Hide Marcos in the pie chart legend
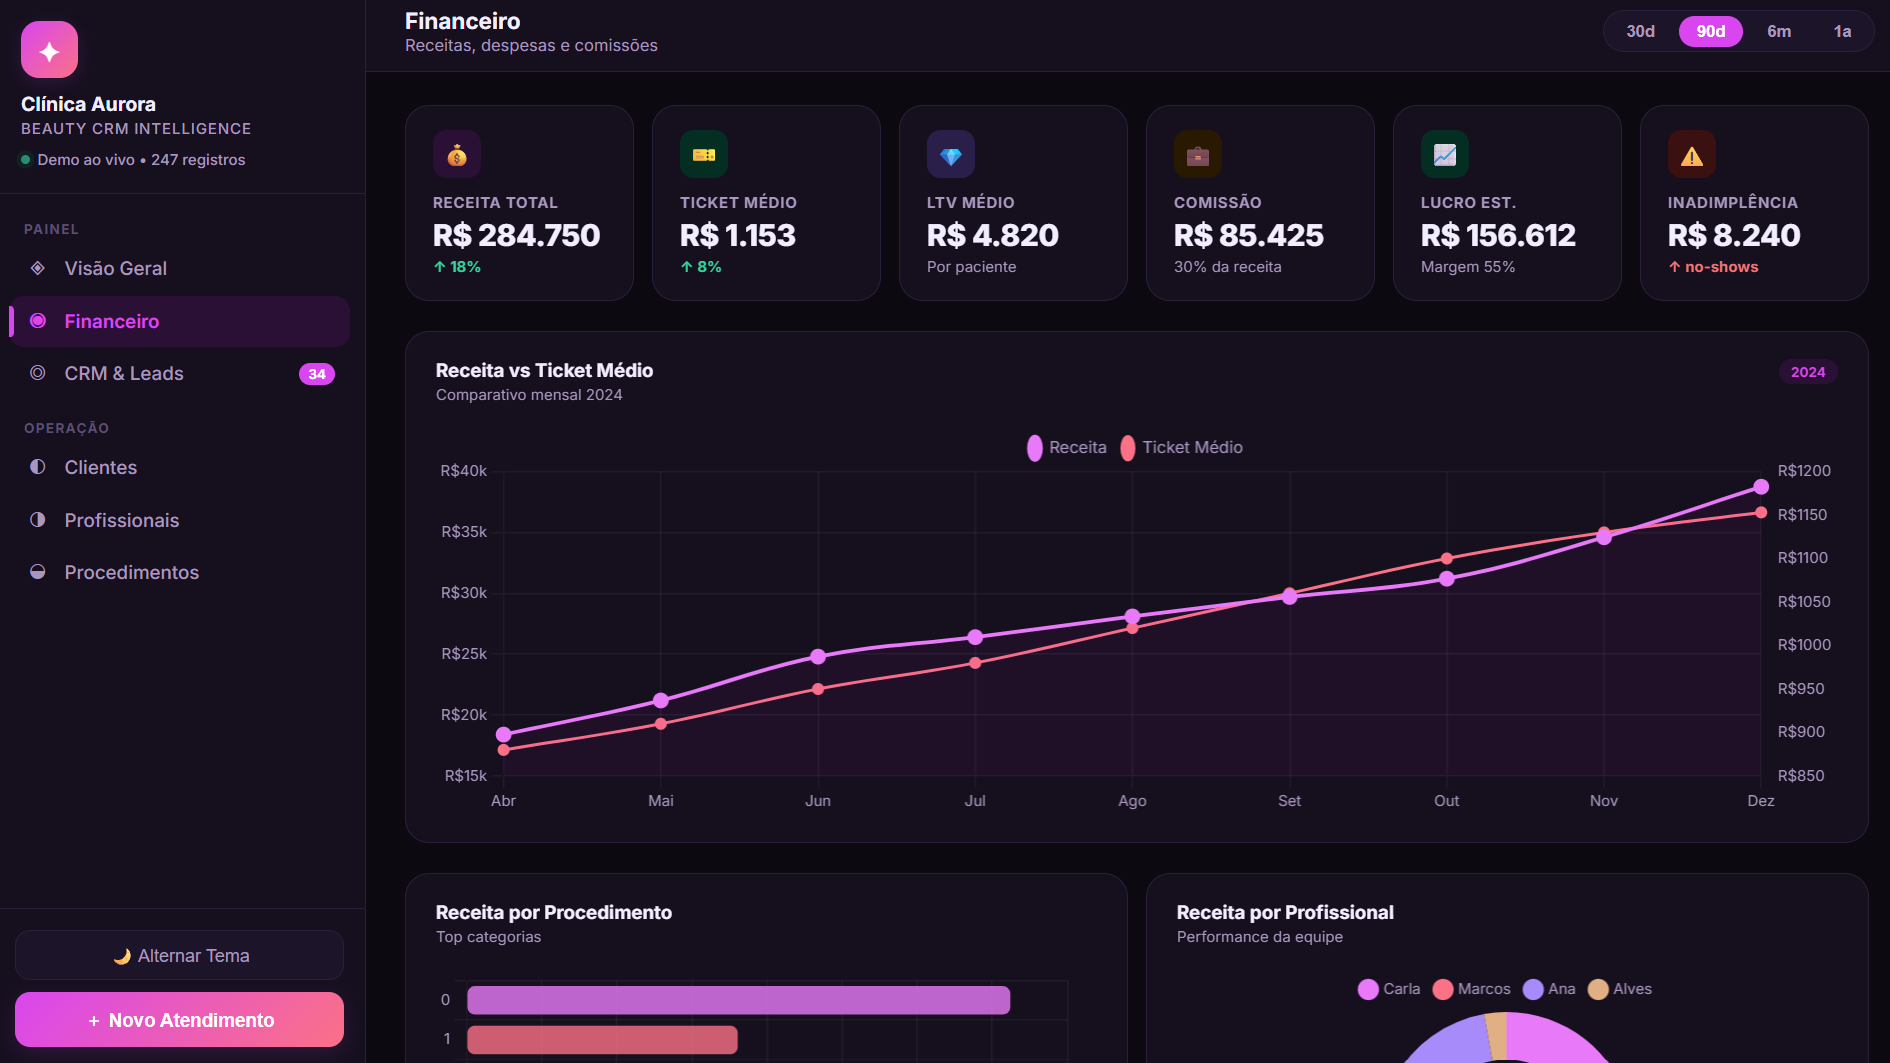The width and height of the screenshot is (1890, 1063). (x=1471, y=989)
